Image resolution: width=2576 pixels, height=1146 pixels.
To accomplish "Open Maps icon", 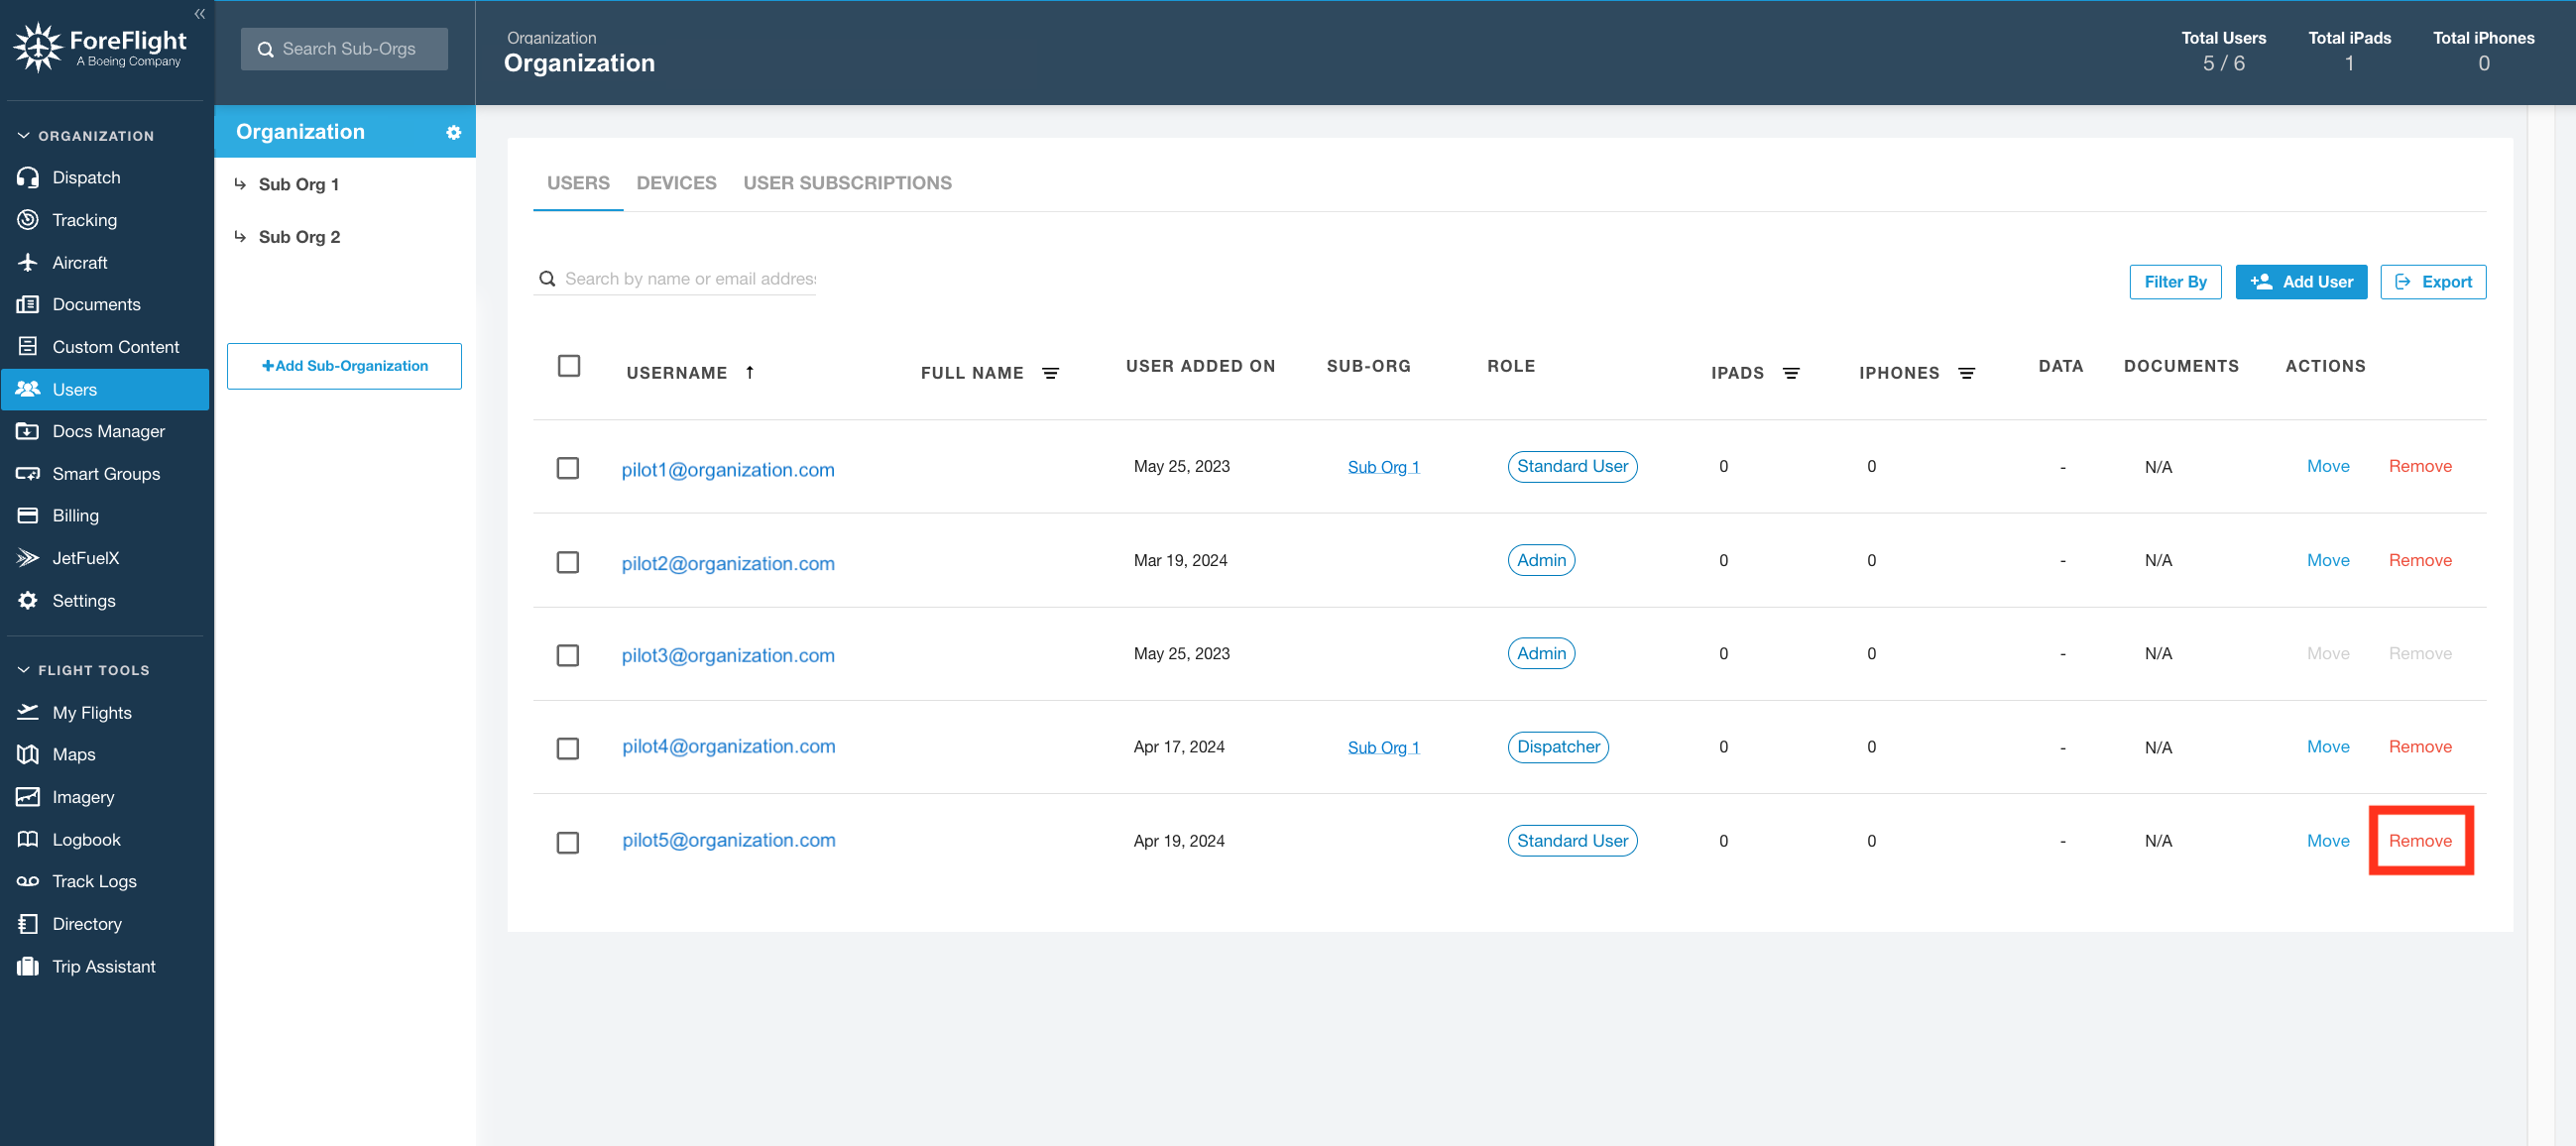I will pyautogui.click(x=28, y=754).
